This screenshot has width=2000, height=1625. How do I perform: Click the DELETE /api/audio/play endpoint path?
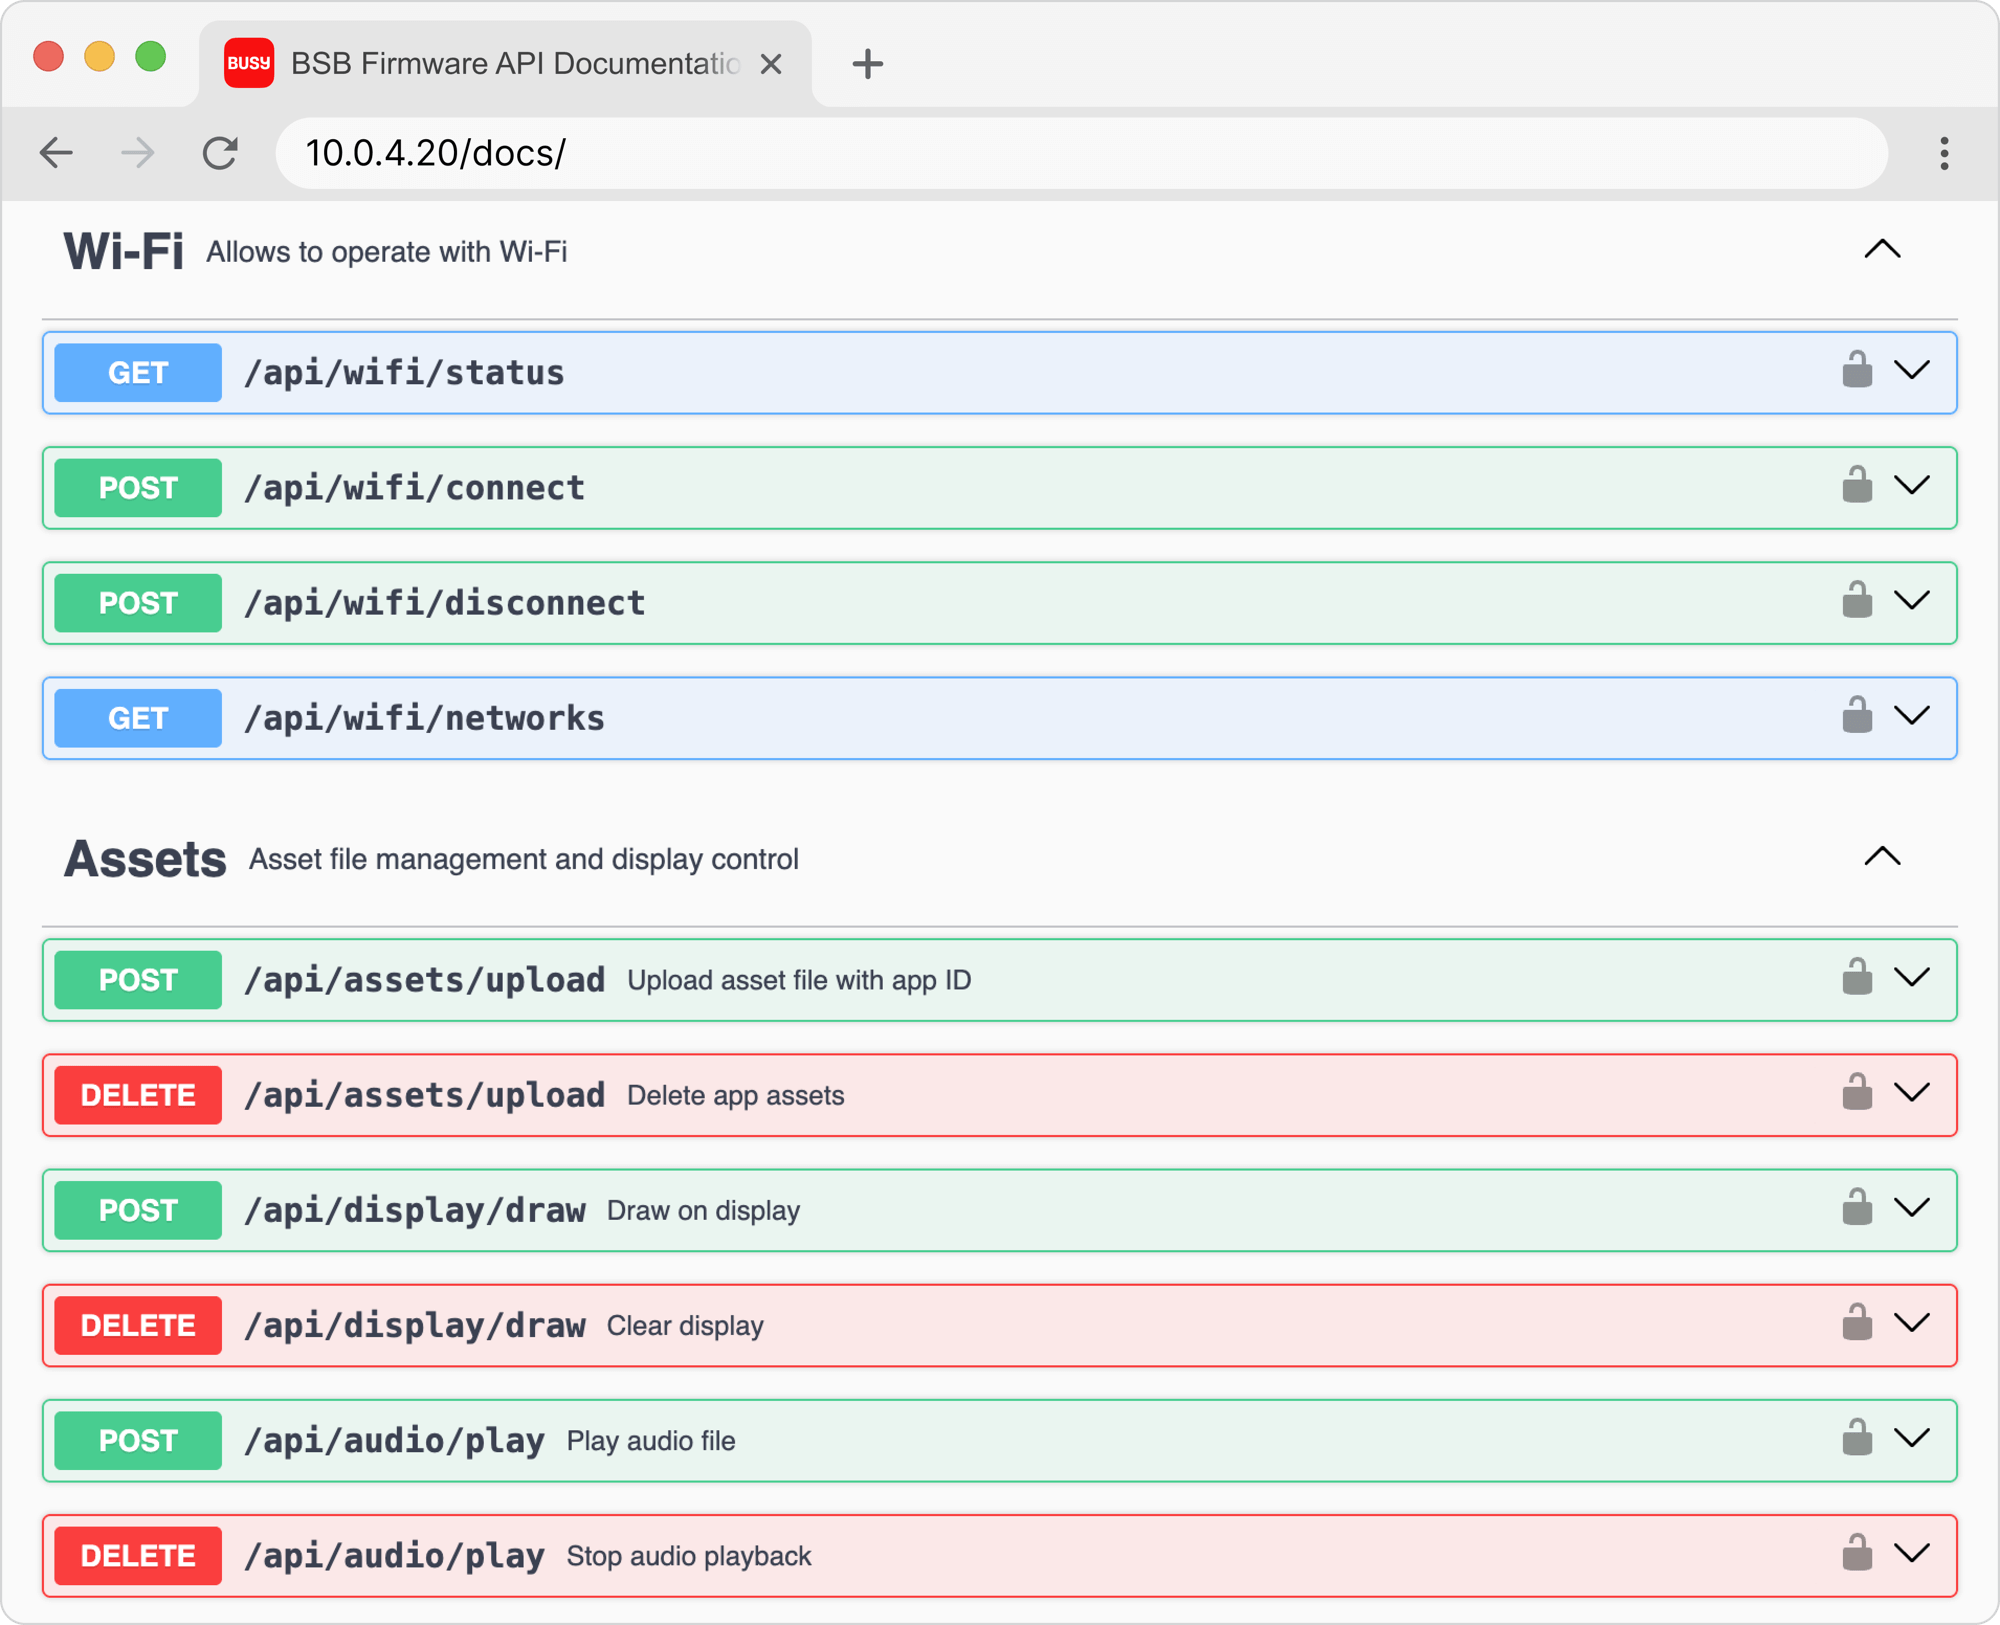coord(395,1556)
